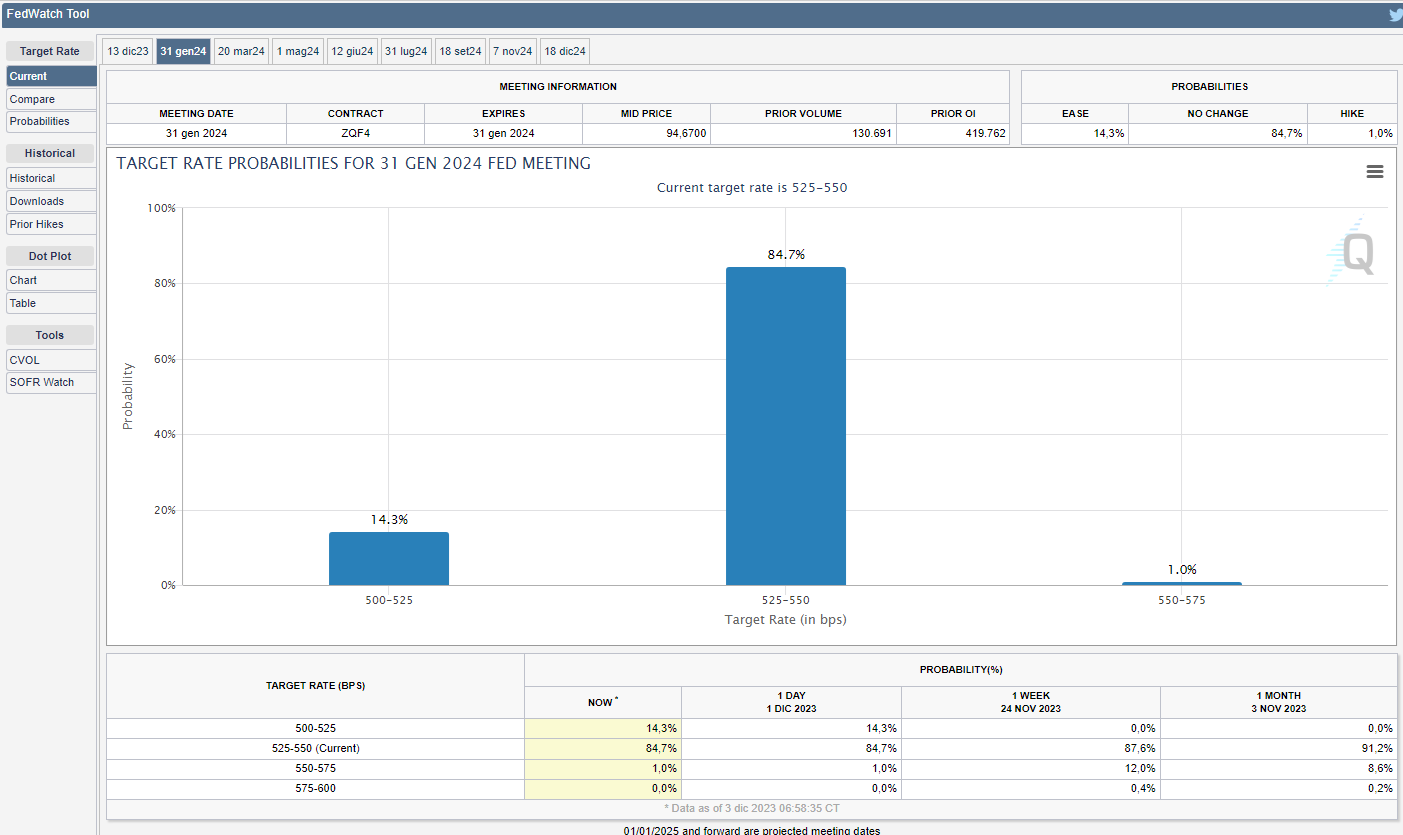This screenshot has width=1403, height=835.
Task: Open the Downloads section
Action: click(x=51, y=201)
